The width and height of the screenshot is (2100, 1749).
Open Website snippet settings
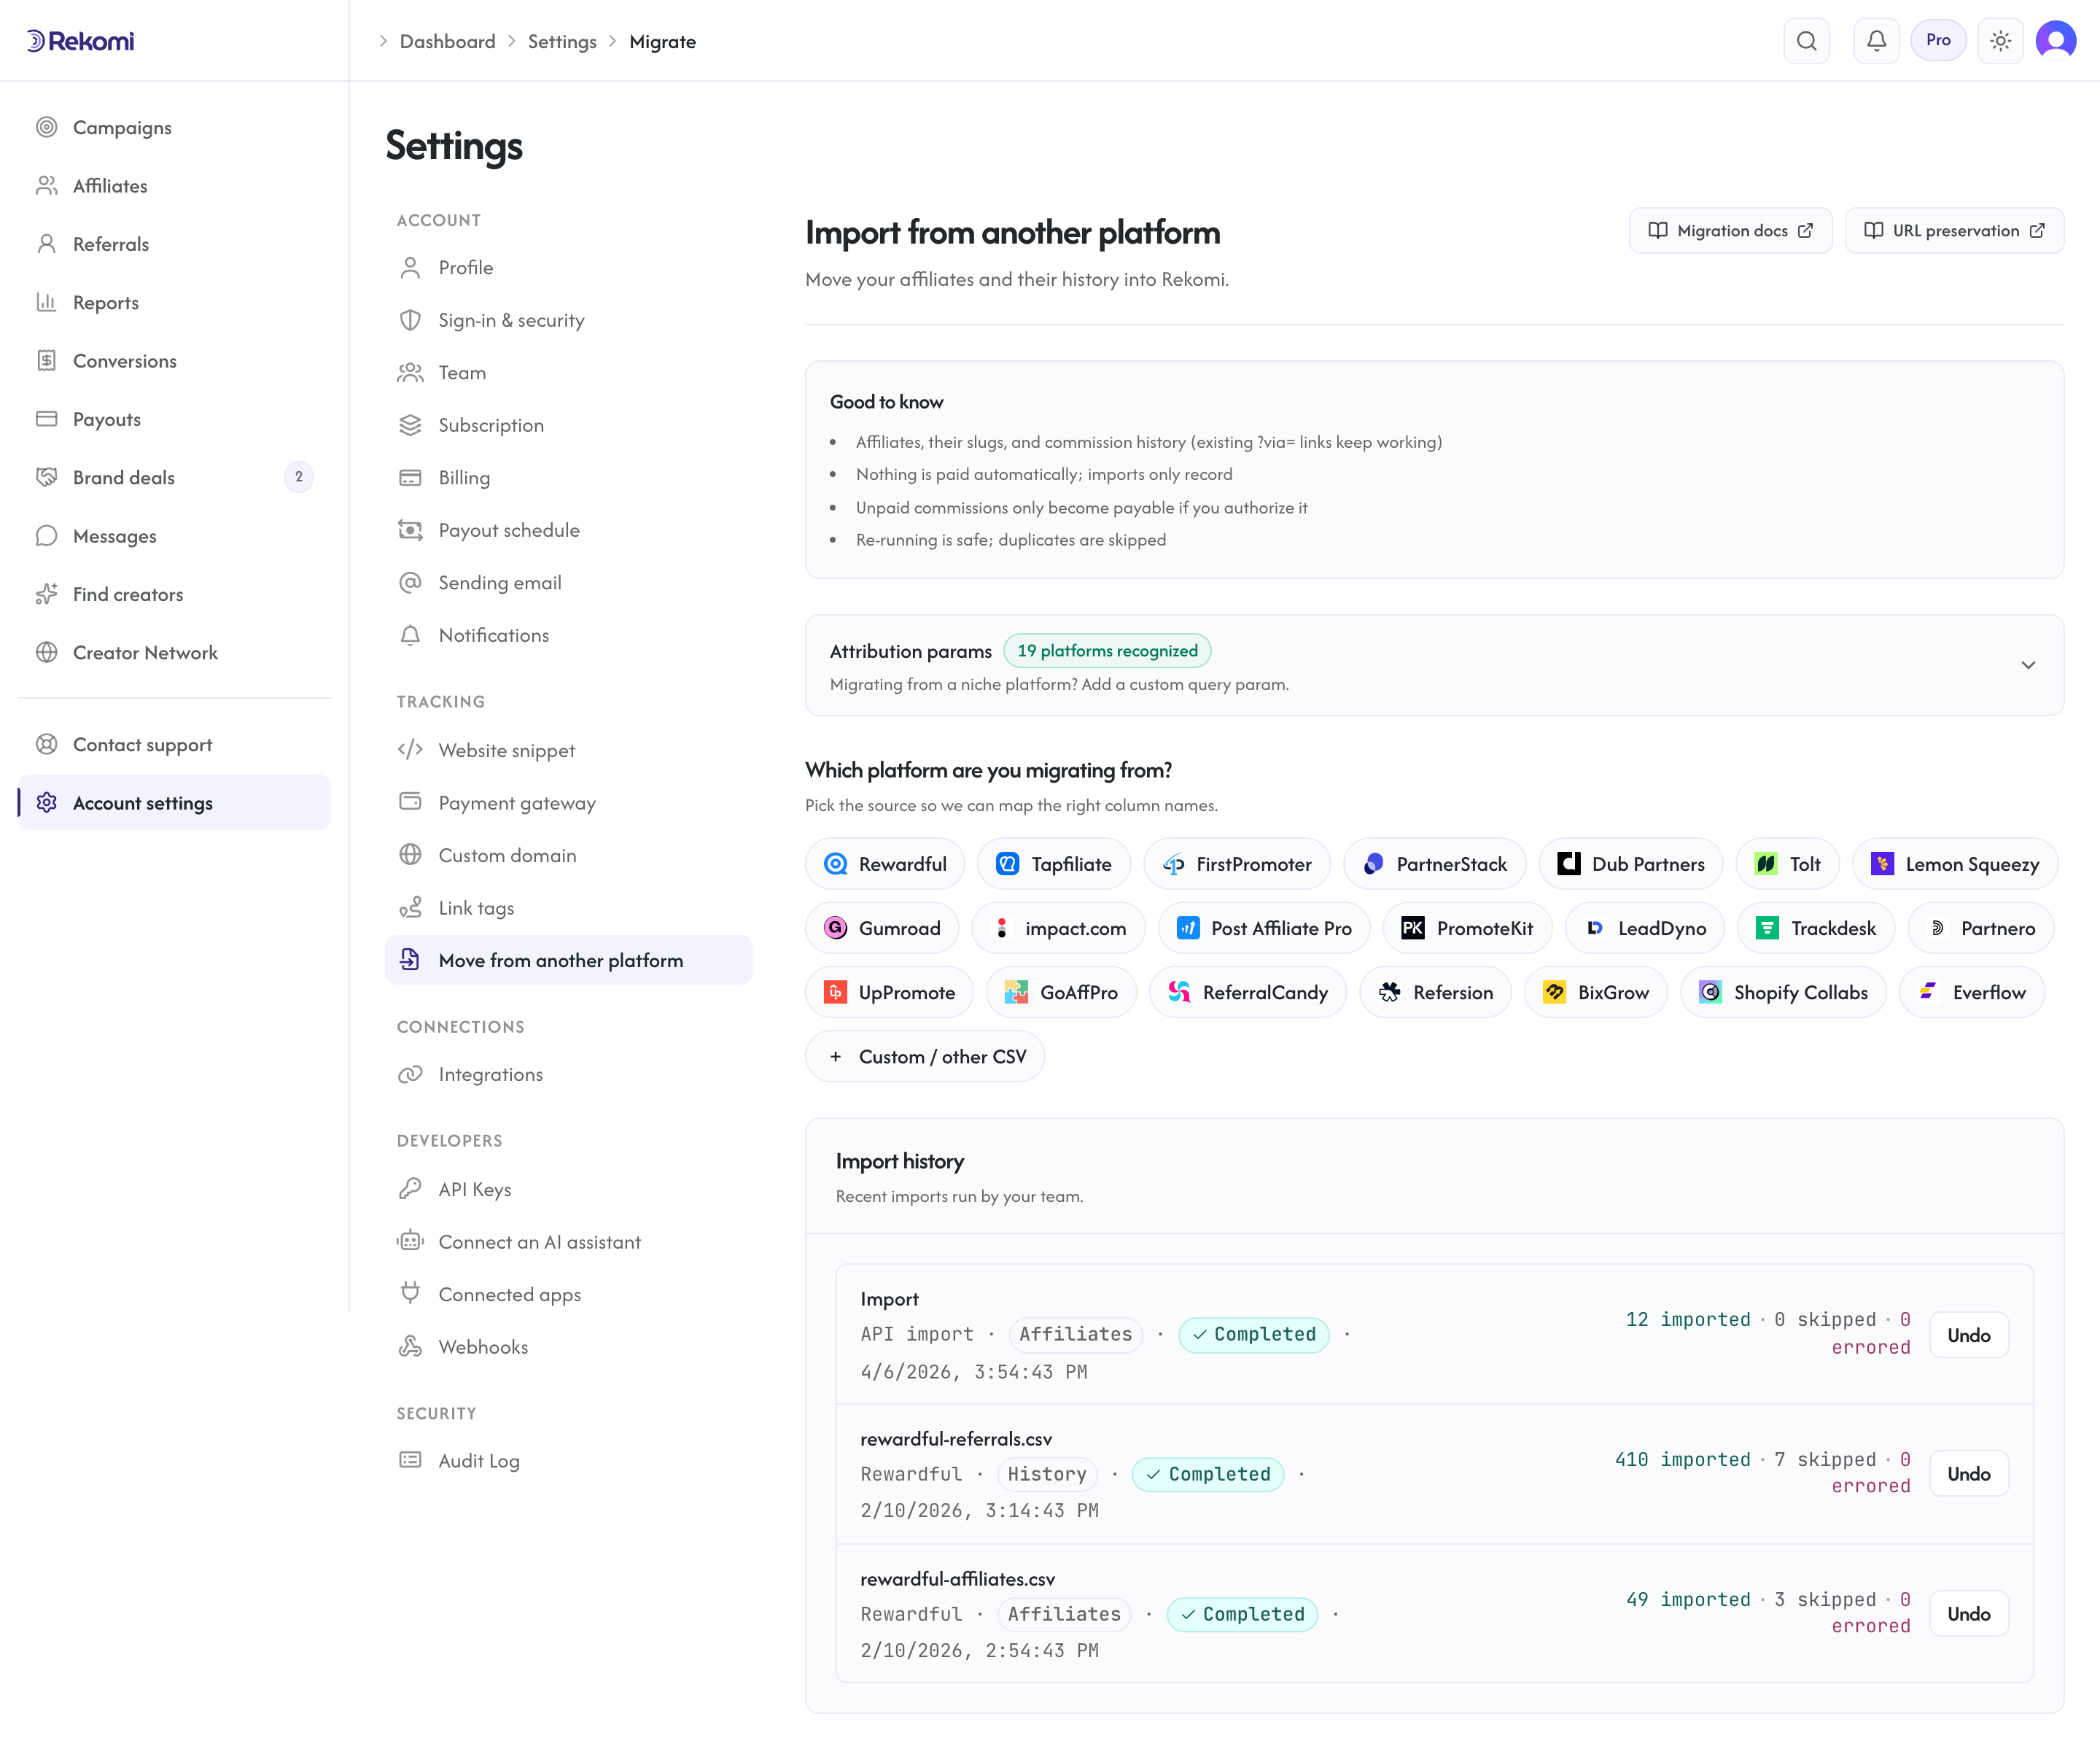pos(568,750)
